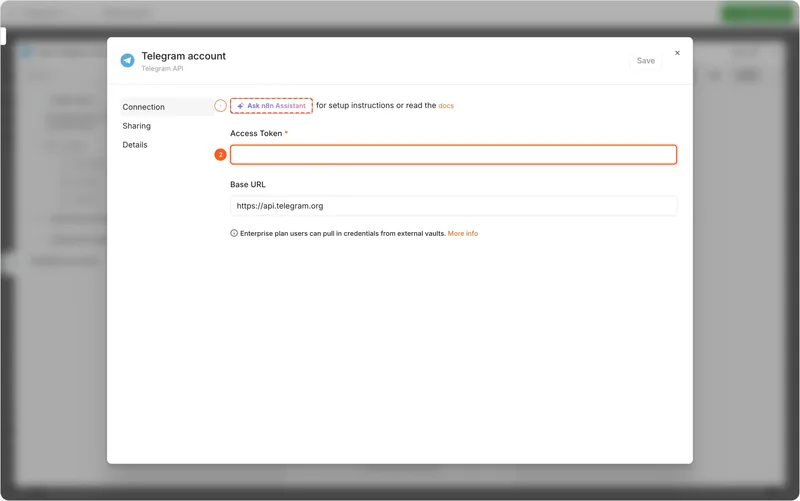Screen dimensions: 800x501
Task: Focus the Access Token input field
Action: [453, 155]
